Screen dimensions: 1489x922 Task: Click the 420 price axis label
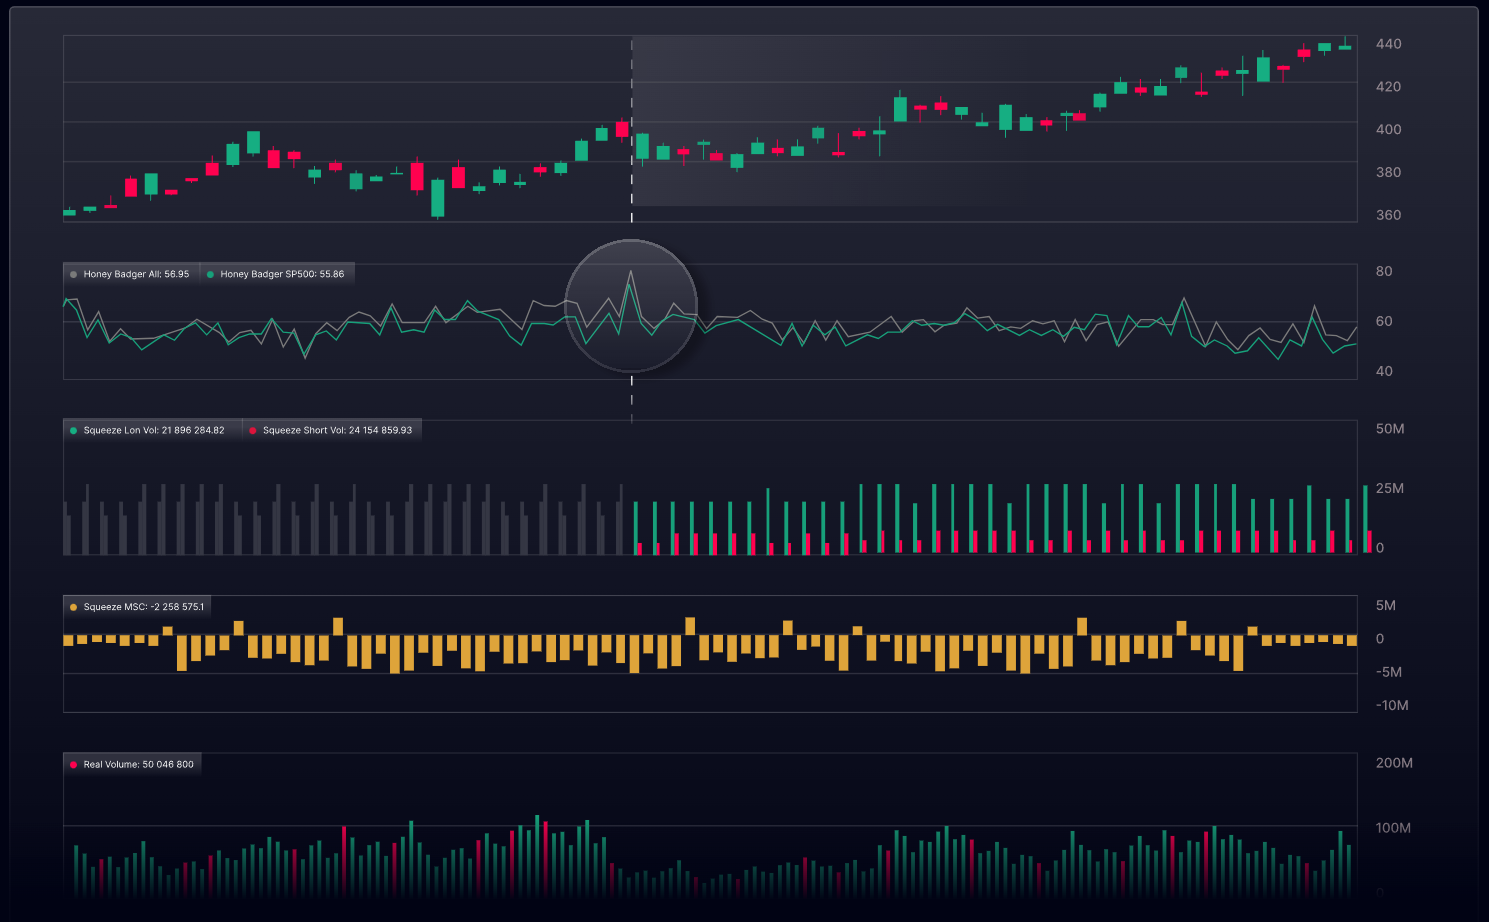[1388, 87]
